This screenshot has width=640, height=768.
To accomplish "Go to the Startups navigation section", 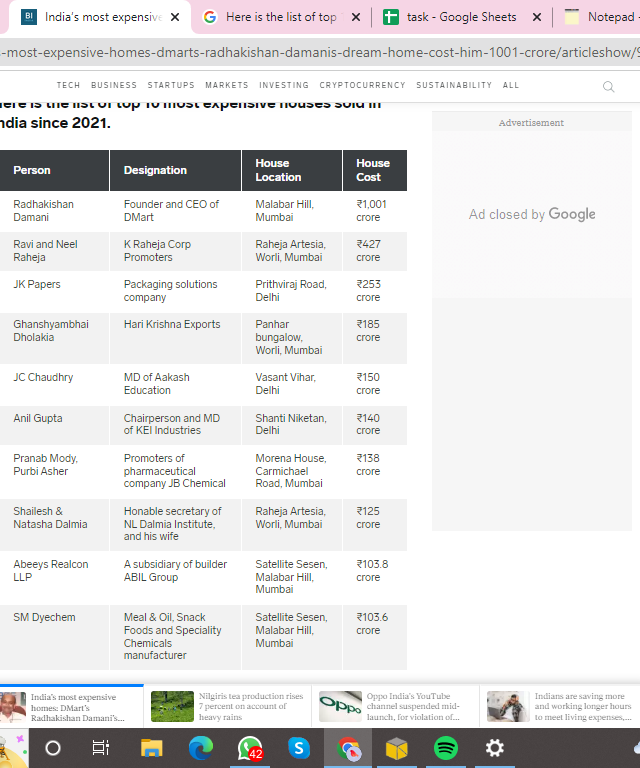I will 171,86.
